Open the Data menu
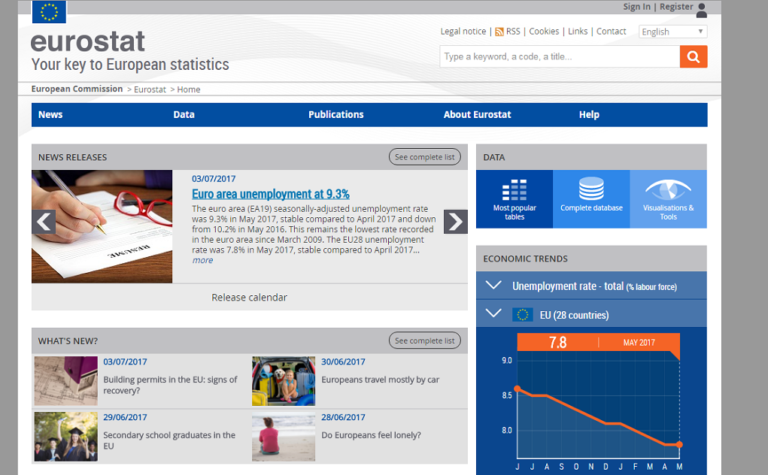768x475 pixels. [x=184, y=115]
